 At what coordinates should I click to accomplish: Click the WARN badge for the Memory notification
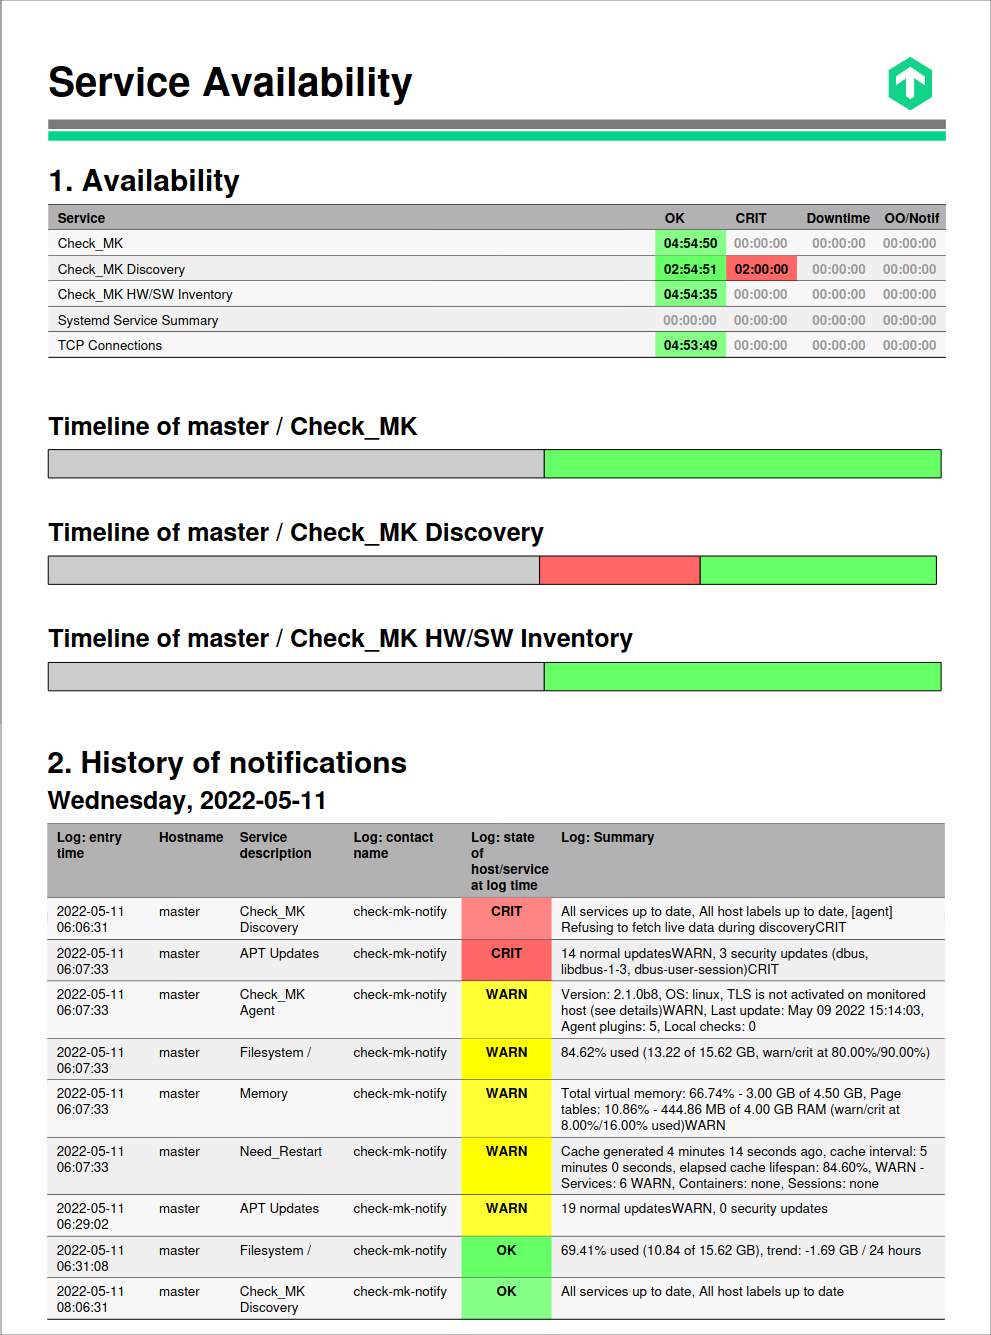click(506, 1093)
